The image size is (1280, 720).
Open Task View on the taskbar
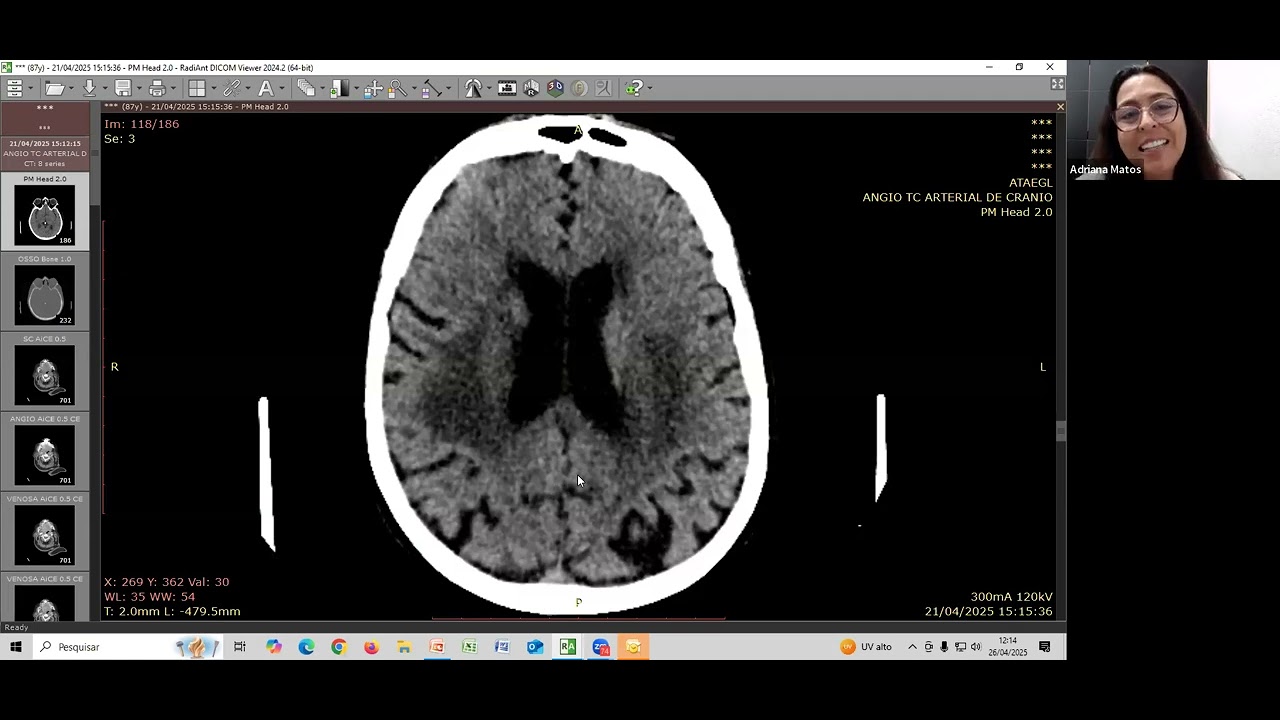(240, 647)
